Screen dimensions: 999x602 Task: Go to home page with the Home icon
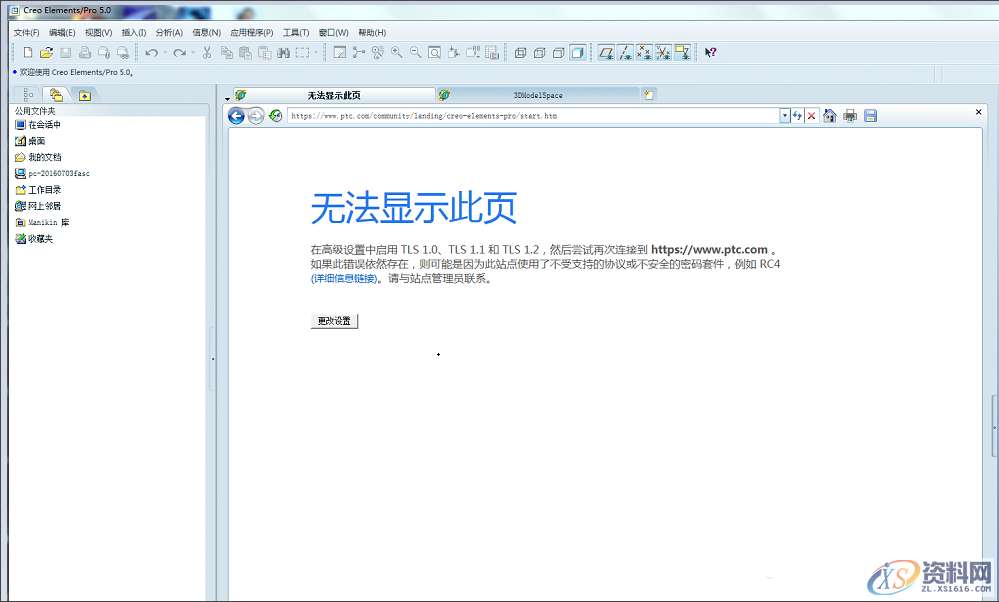(x=831, y=115)
